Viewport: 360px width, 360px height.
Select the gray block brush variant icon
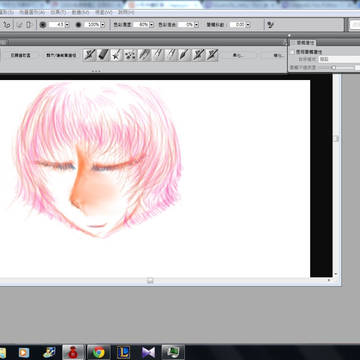[x=103, y=55]
